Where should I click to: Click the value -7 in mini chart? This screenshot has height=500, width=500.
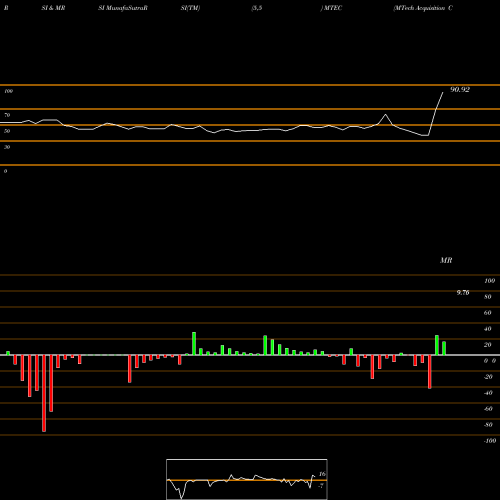(321, 486)
